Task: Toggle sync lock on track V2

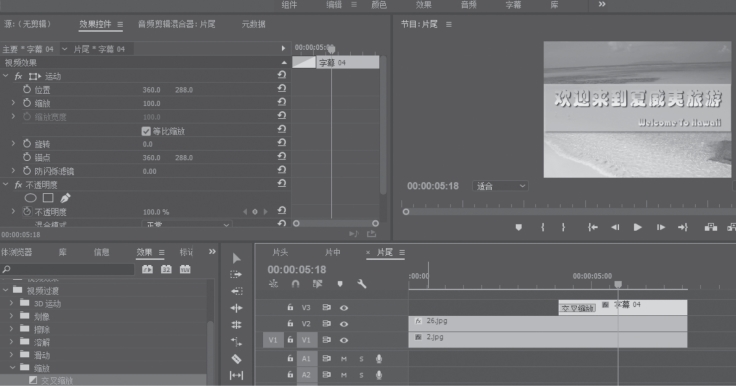Action: click(x=326, y=324)
